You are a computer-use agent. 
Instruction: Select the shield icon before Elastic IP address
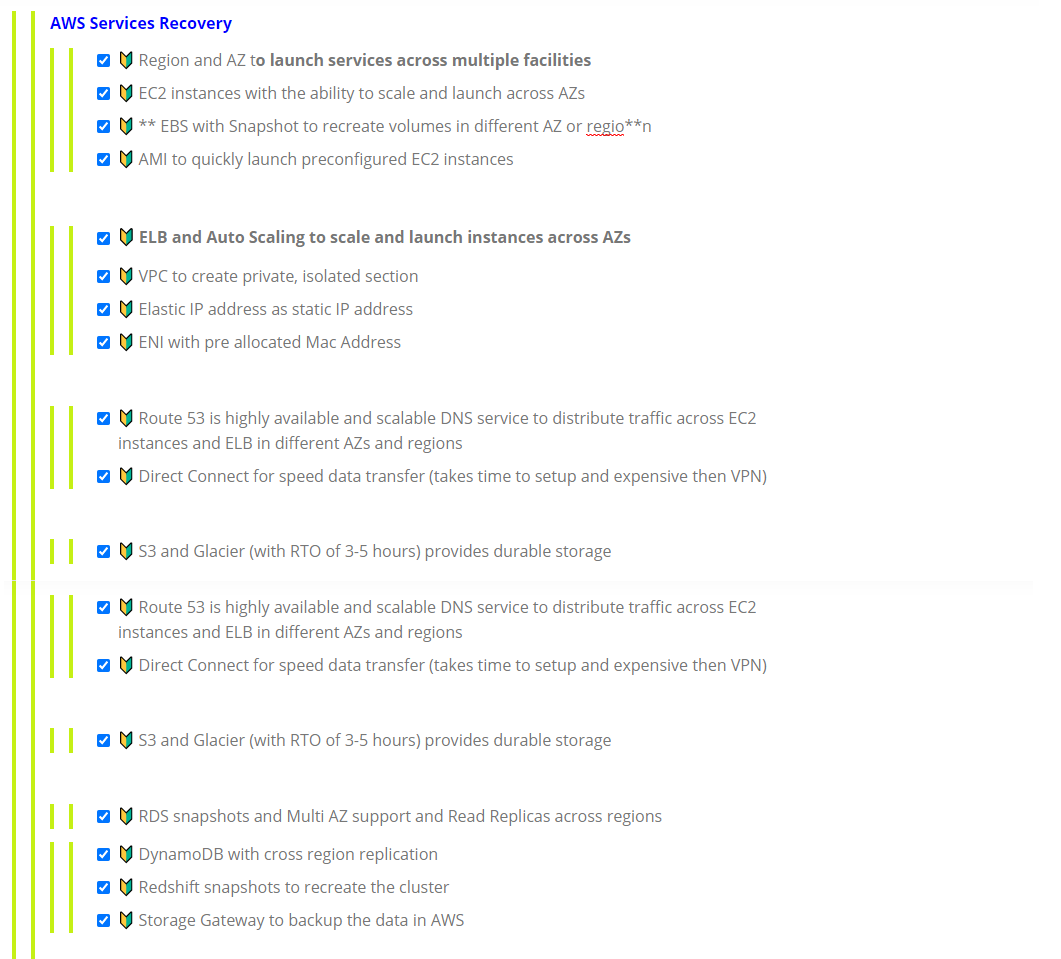click(126, 309)
